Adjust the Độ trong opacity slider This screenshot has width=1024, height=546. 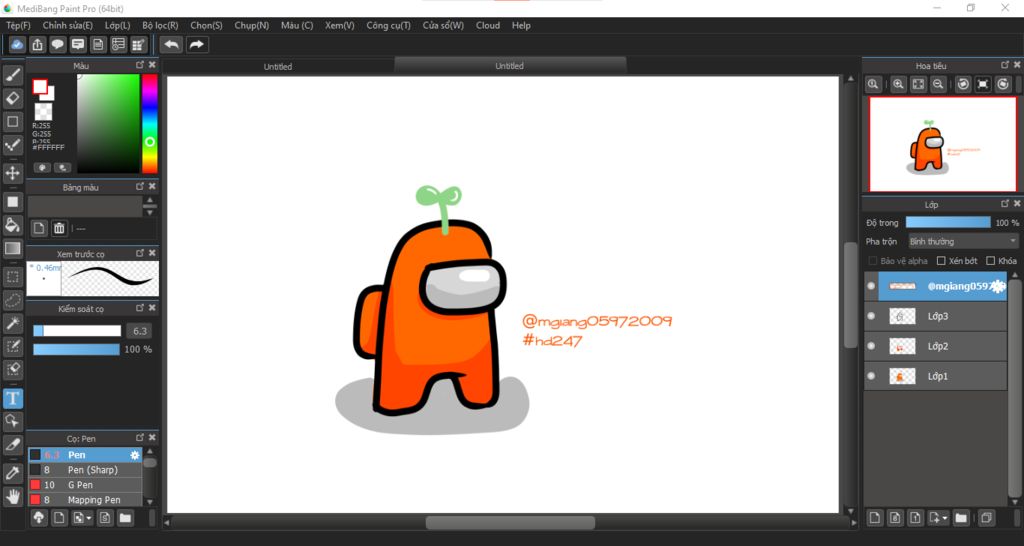point(948,223)
